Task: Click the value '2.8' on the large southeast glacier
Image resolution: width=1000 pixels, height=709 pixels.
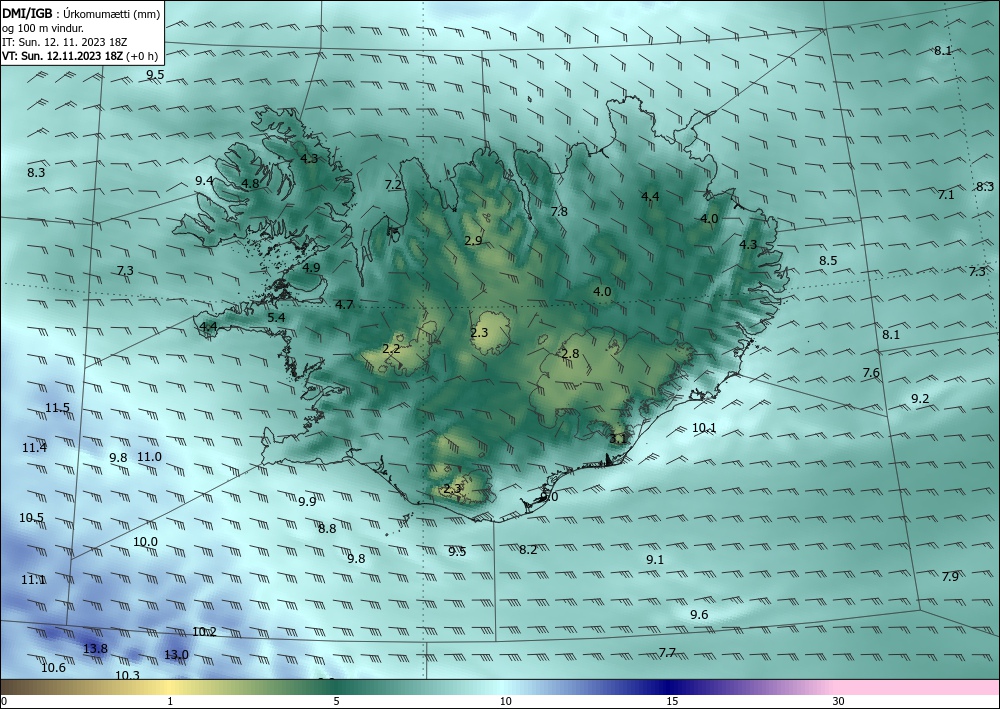Action: tap(570, 354)
